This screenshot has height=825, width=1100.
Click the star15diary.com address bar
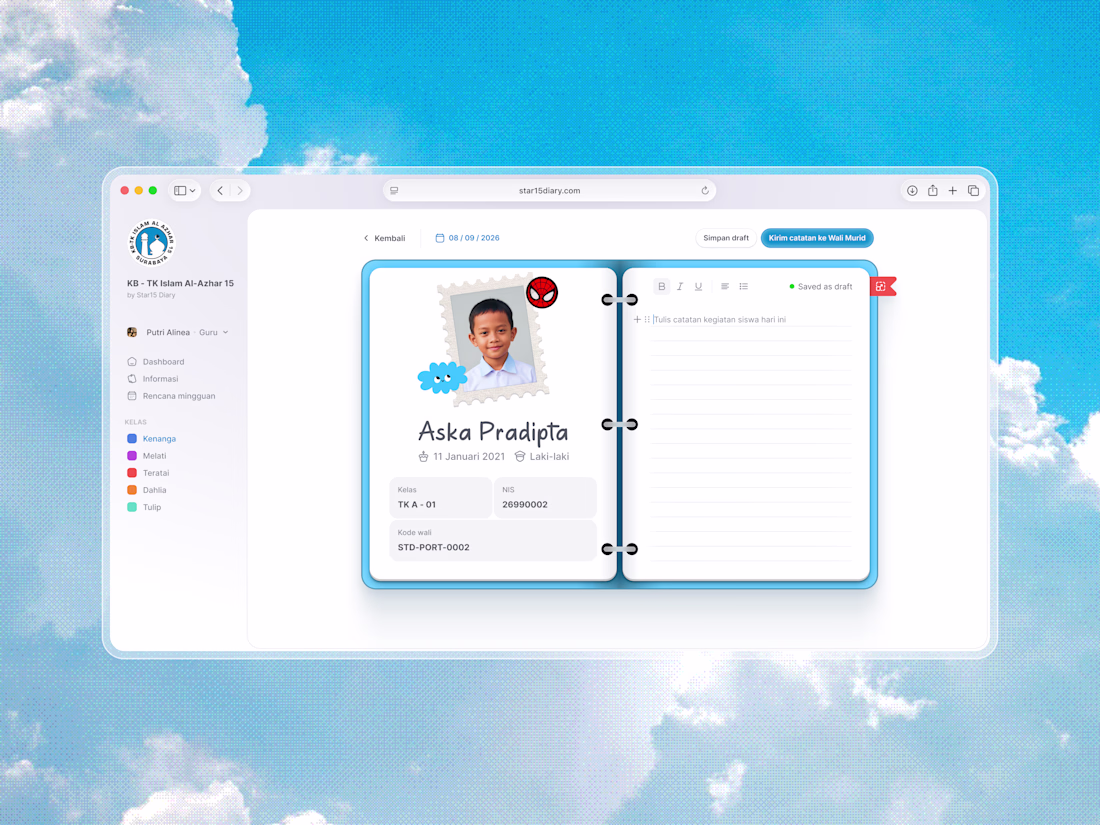coord(549,190)
